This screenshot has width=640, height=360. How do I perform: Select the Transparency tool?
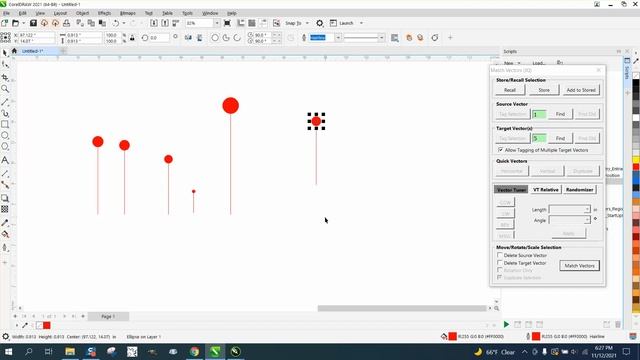pyautogui.click(x=5, y=209)
